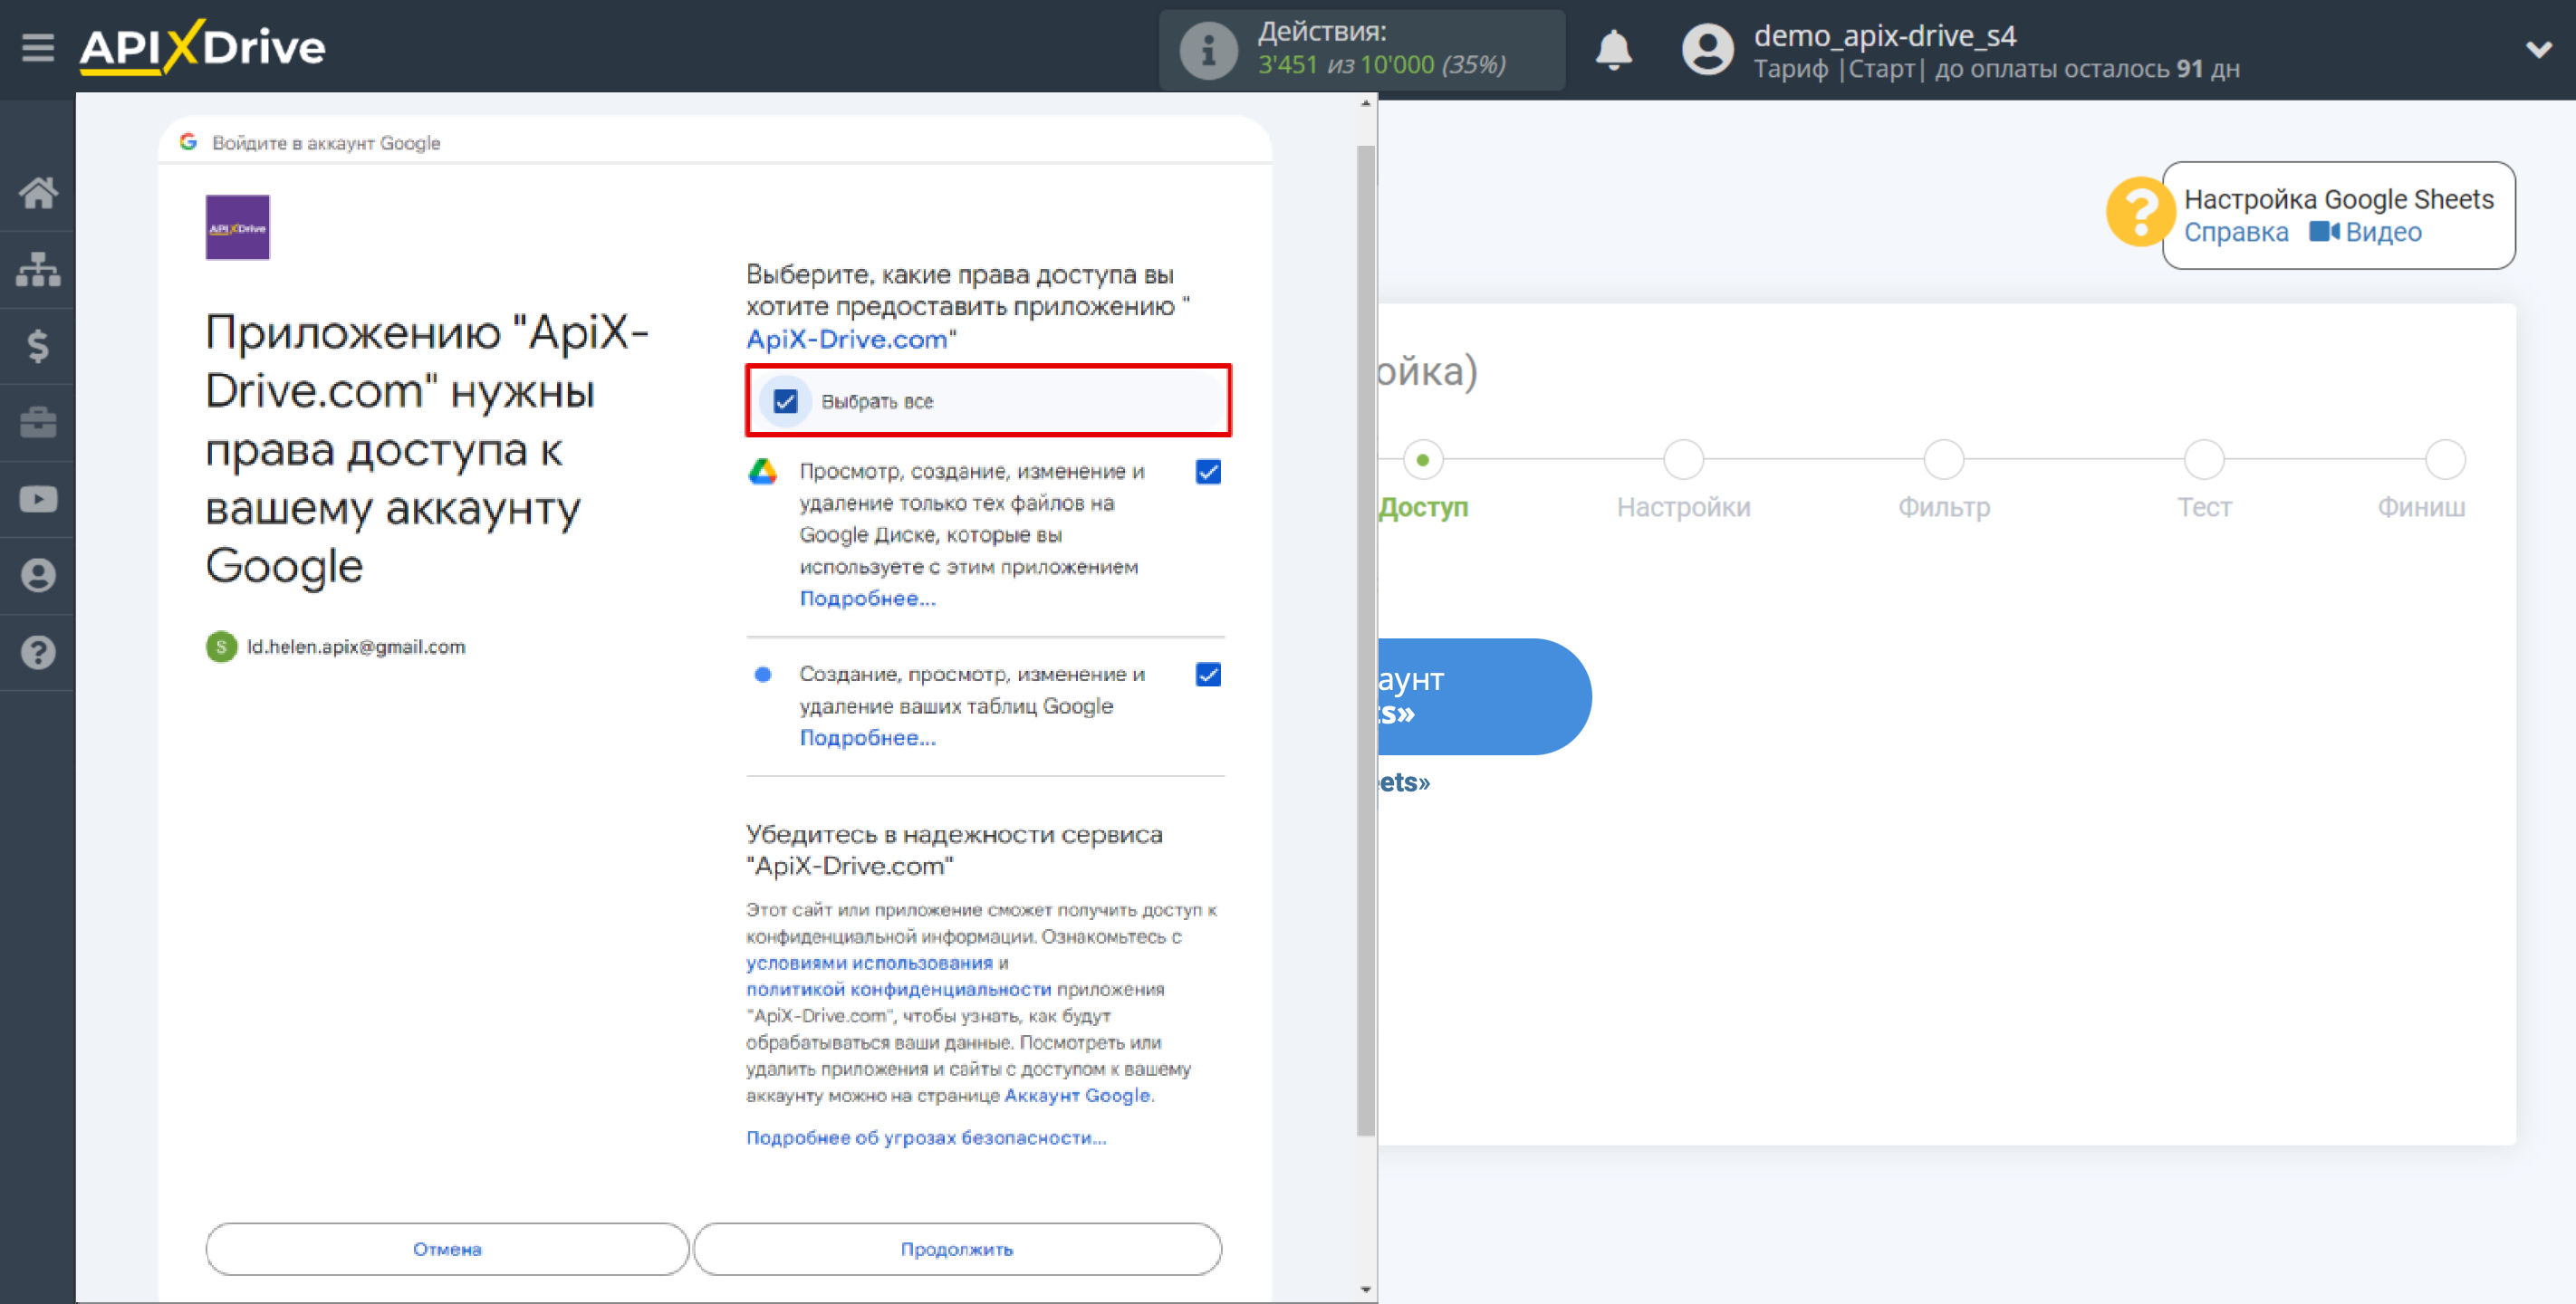Open условиями использования link
The width and height of the screenshot is (2576, 1304).
point(869,963)
